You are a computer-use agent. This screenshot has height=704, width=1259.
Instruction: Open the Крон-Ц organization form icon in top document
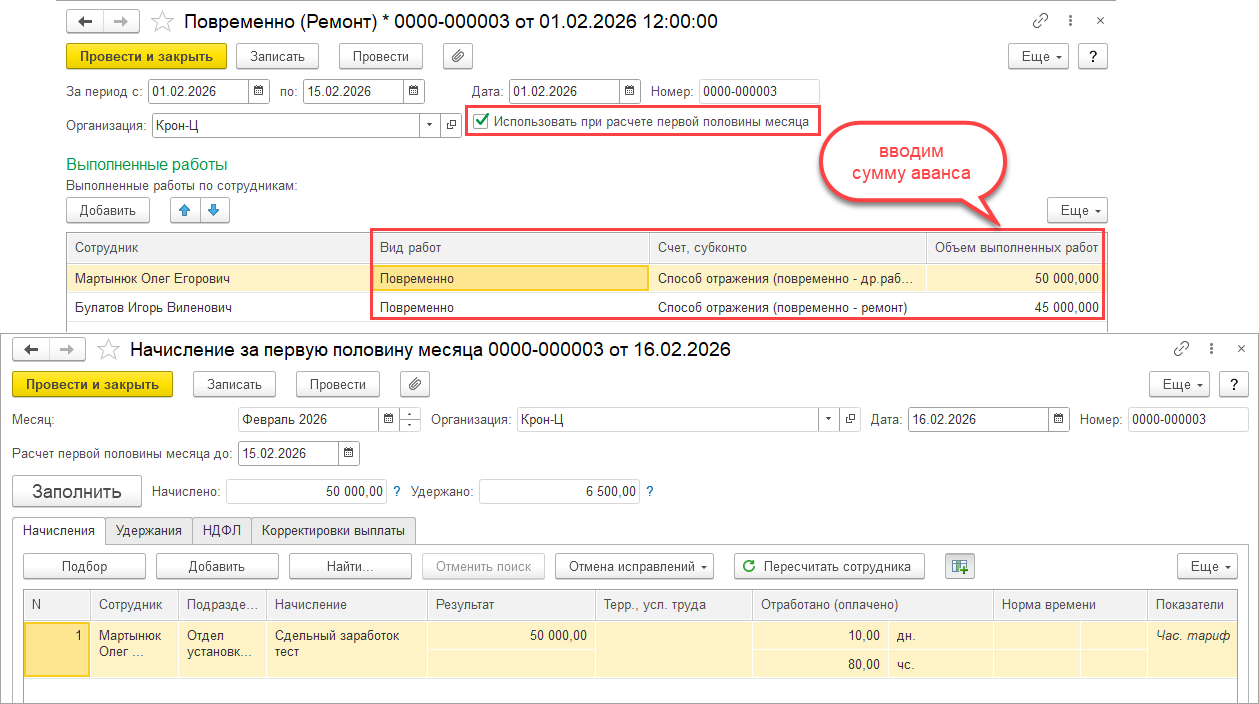tap(451, 125)
